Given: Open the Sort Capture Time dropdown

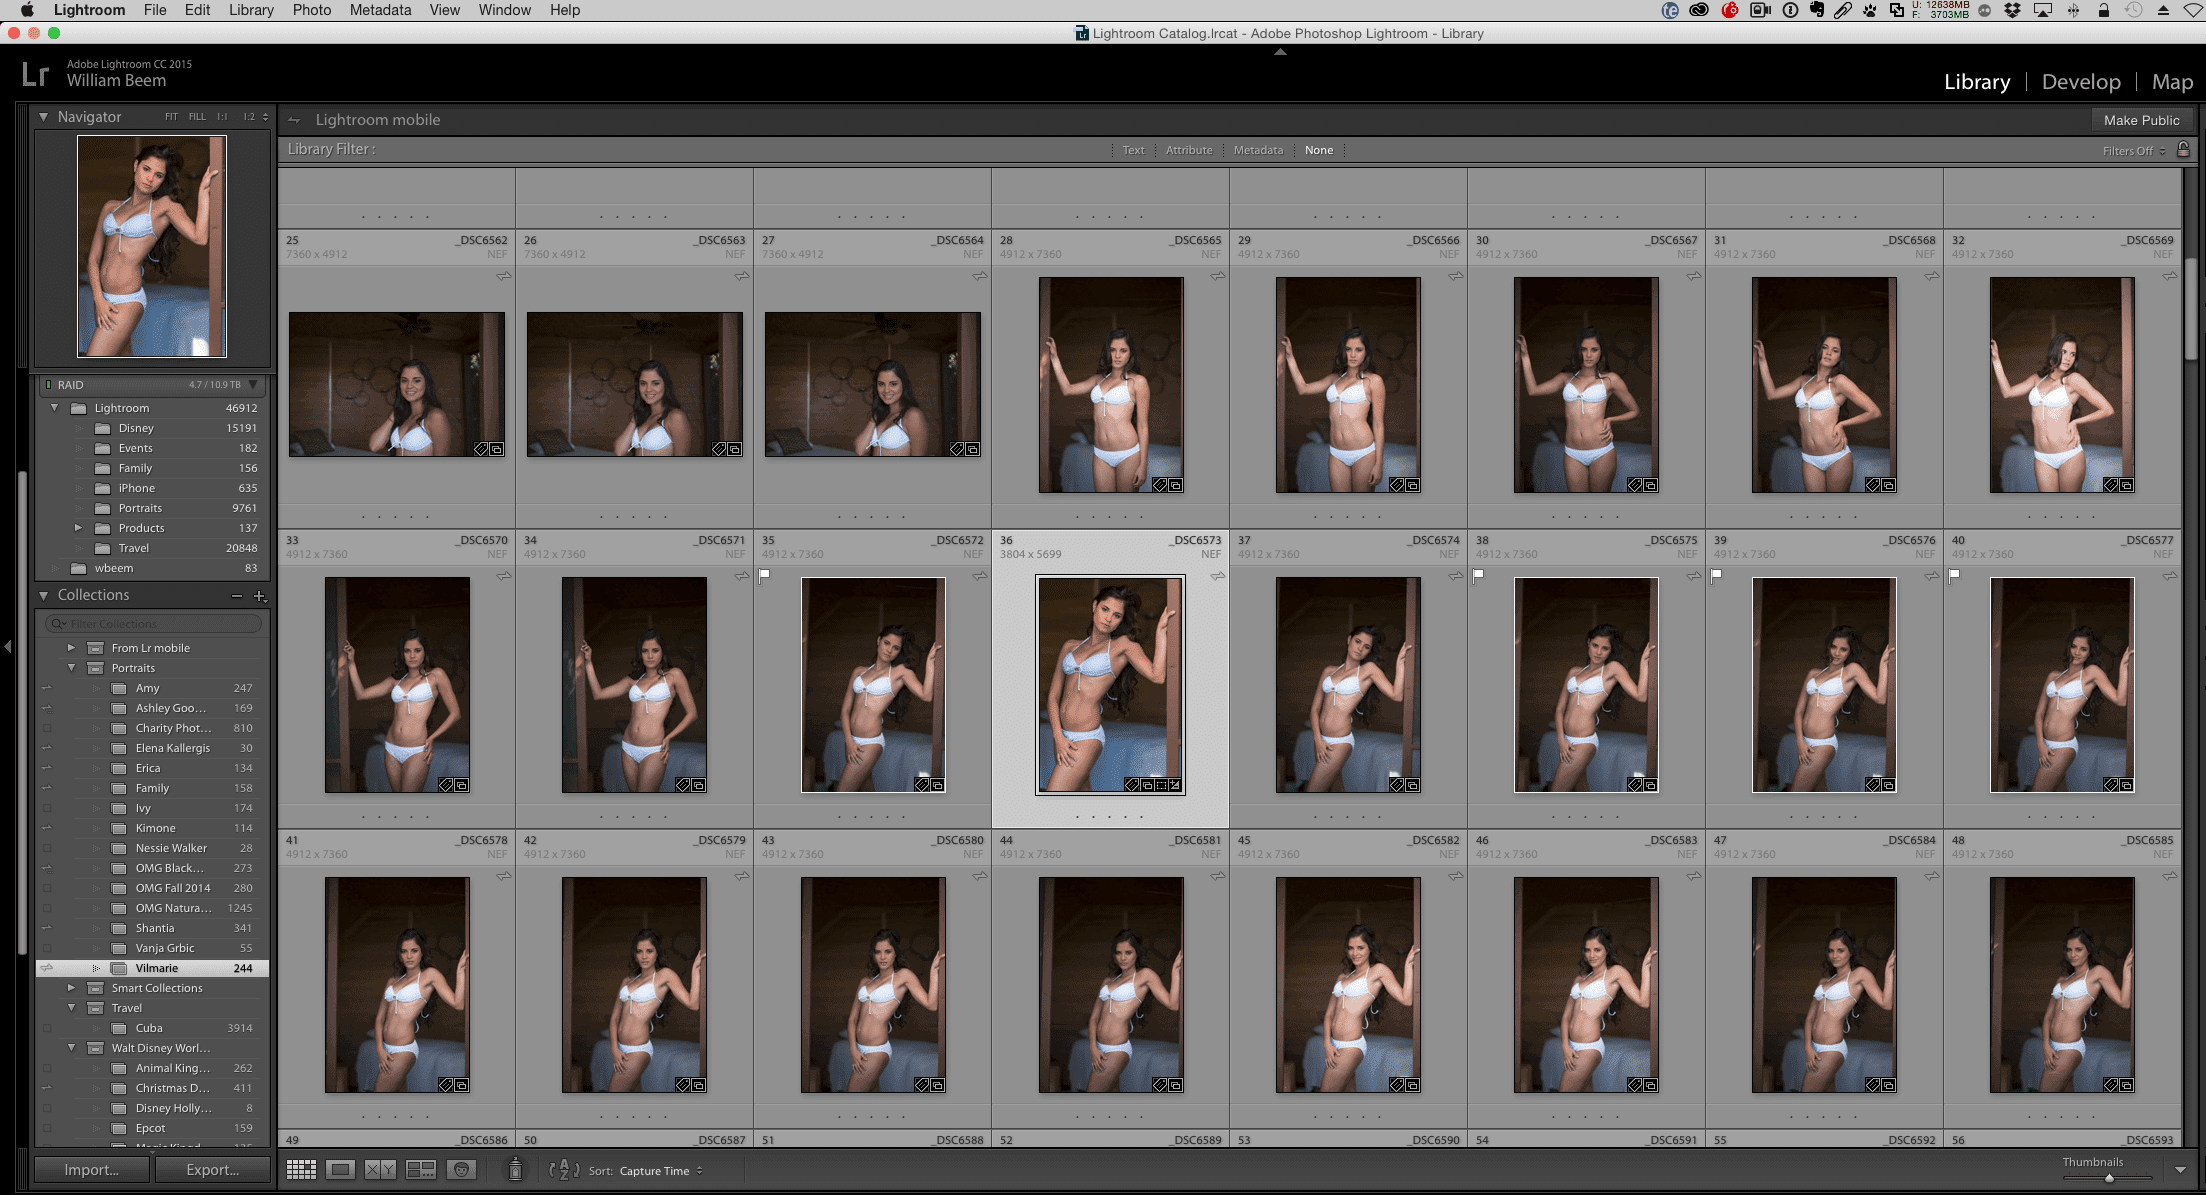Looking at the screenshot, I should pos(661,1171).
